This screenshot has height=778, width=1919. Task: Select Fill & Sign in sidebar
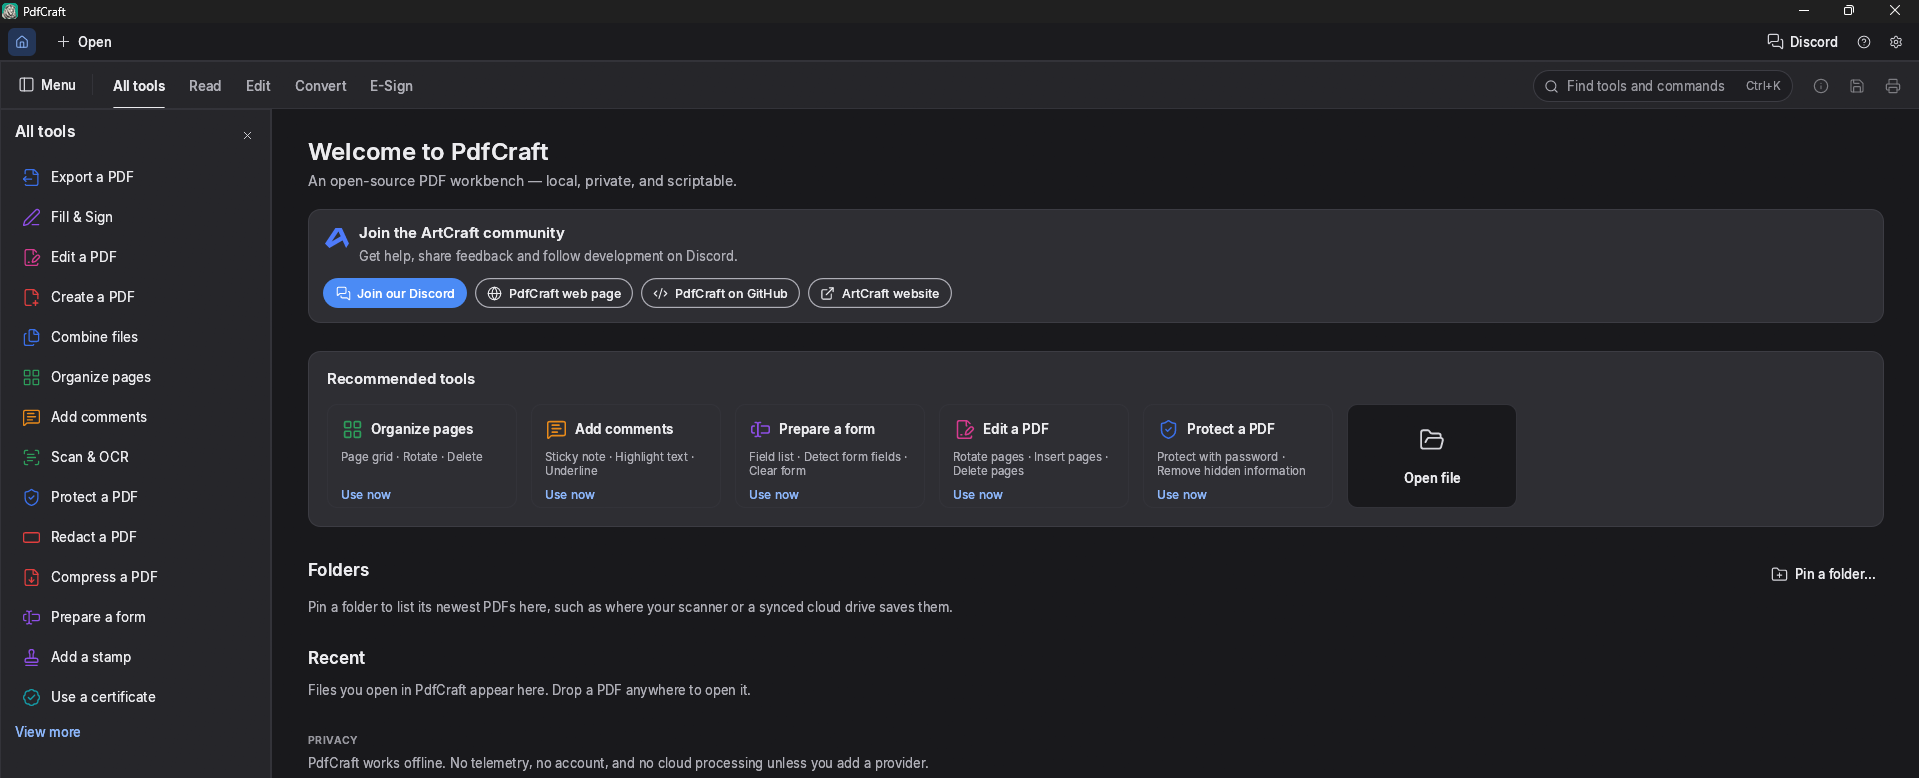[135, 217]
